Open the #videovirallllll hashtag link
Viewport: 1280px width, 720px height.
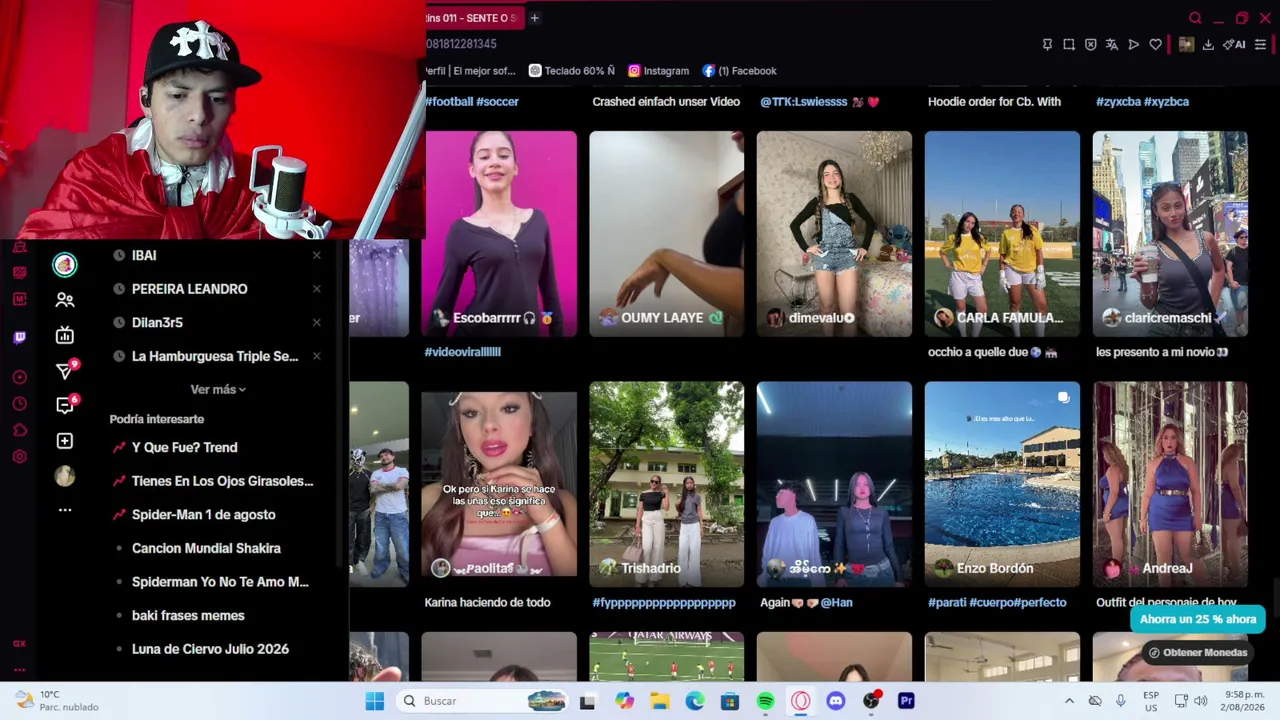point(462,352)
